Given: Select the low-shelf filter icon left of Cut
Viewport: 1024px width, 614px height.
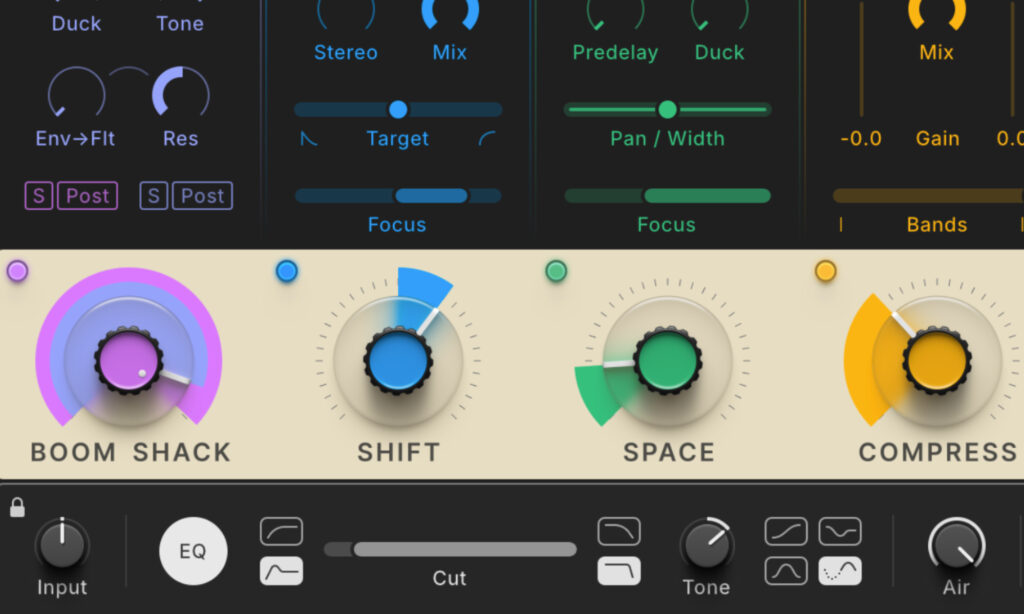Looking at the screenshot, I should click(281, 531).
